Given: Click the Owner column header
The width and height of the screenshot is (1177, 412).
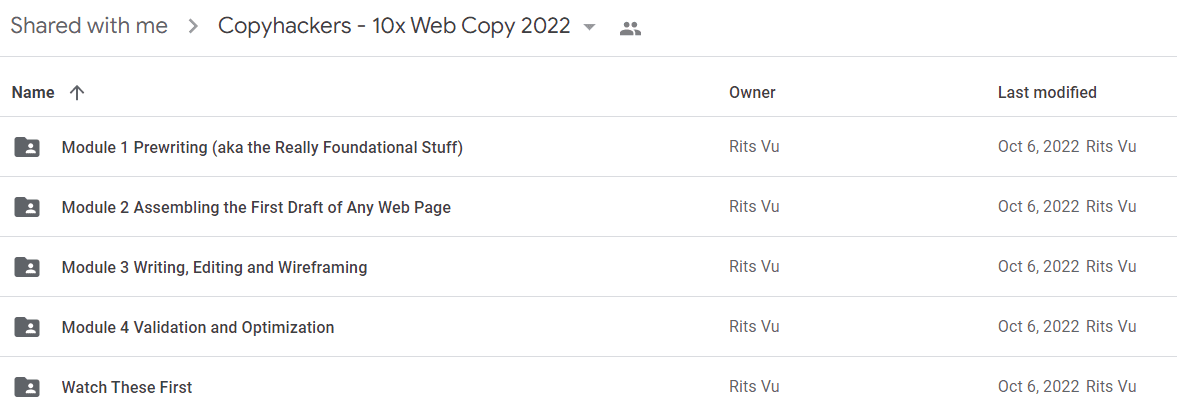Looking at the screenshot, I should [x=752, y=92].
